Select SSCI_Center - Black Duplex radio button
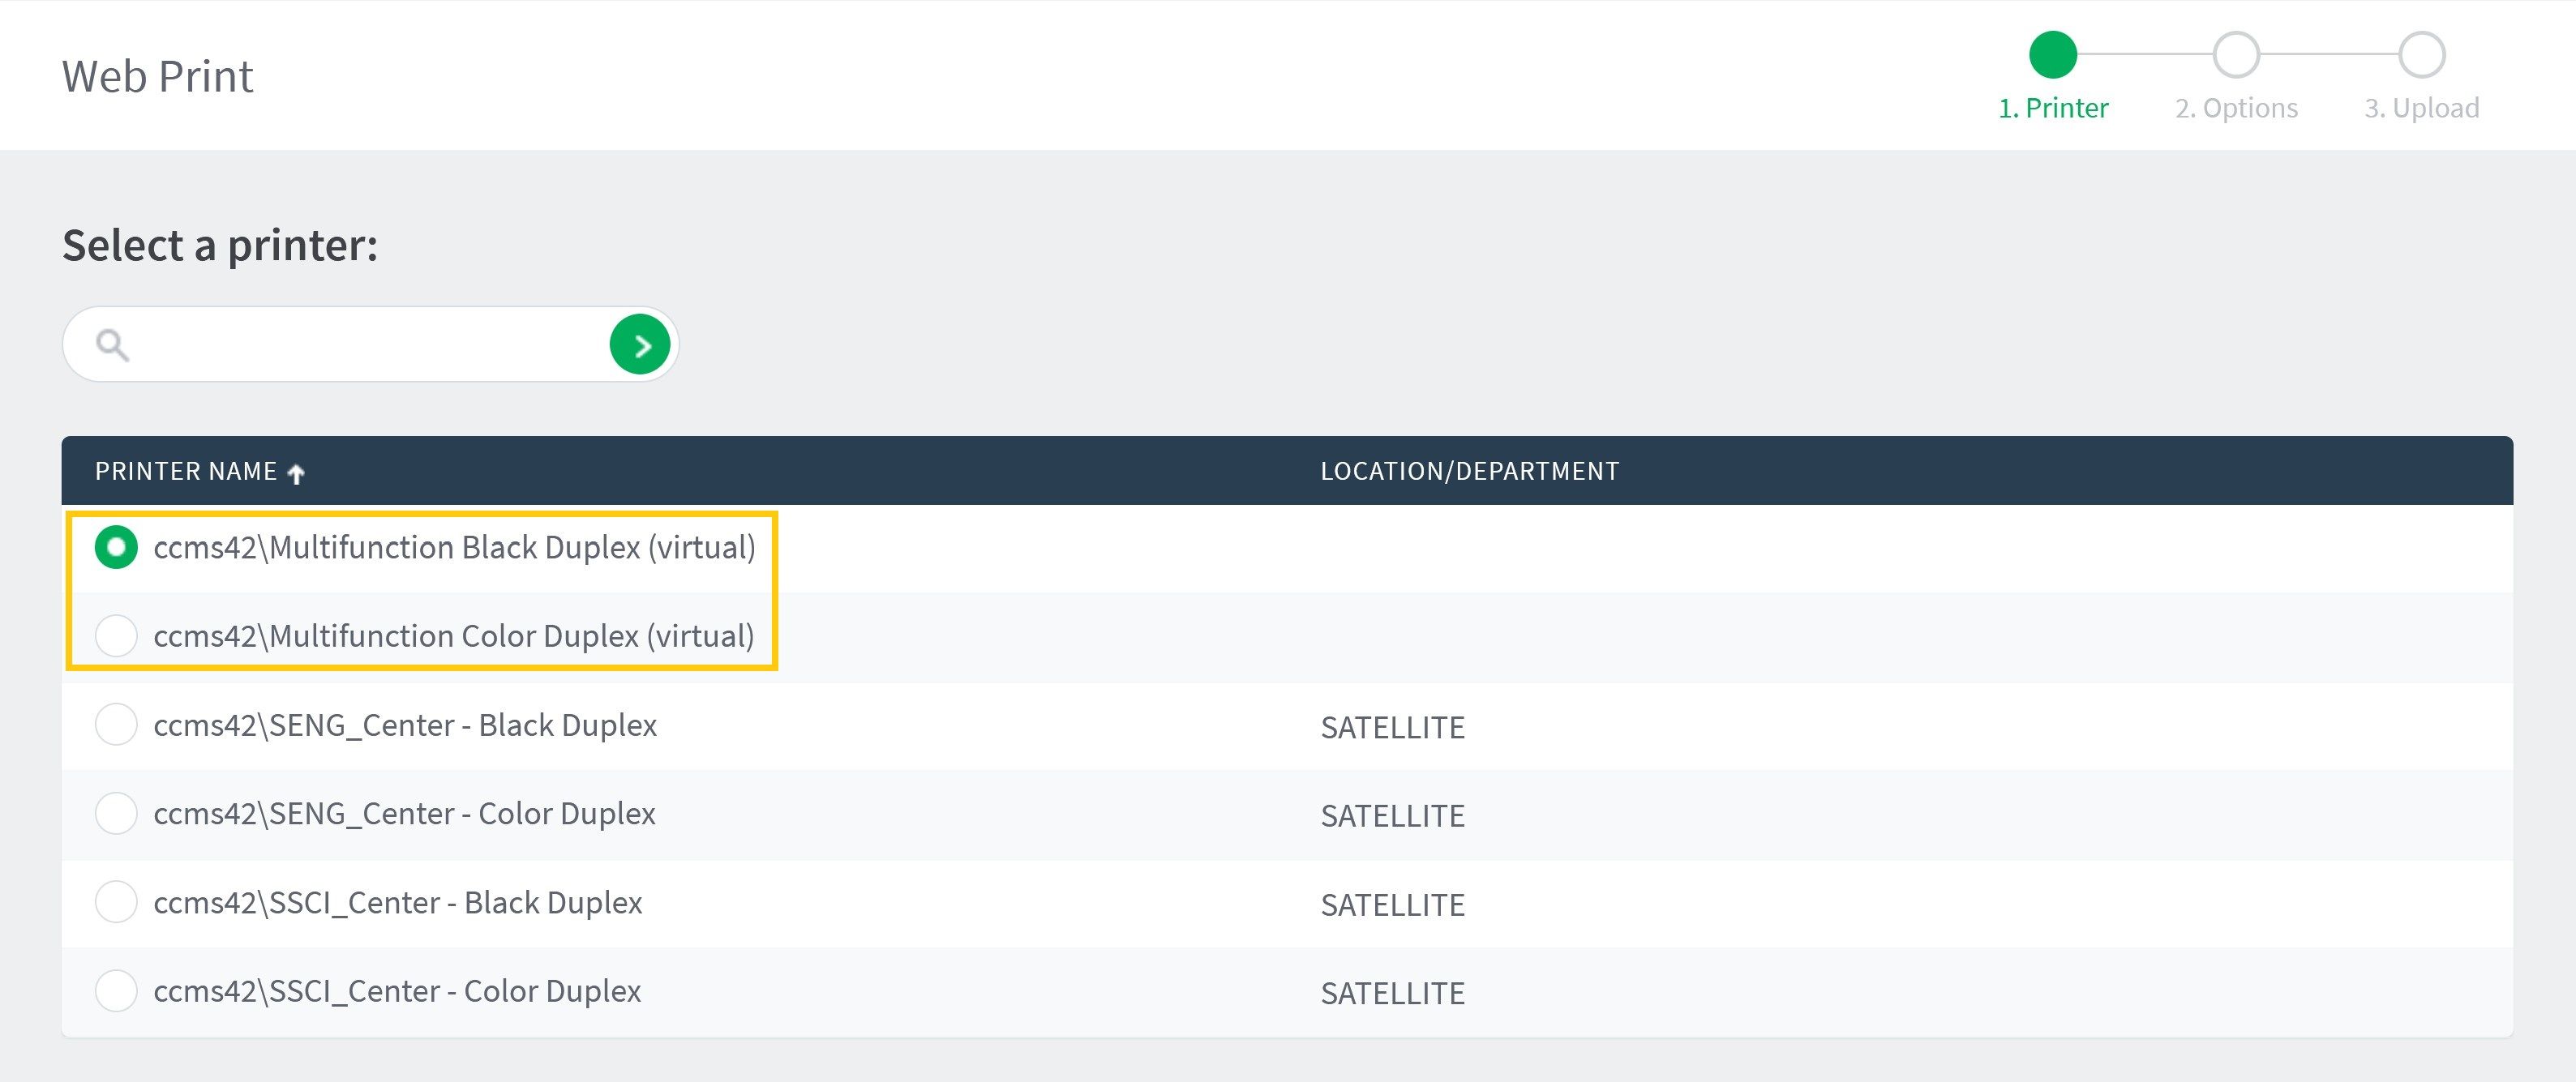 point(116,902)
